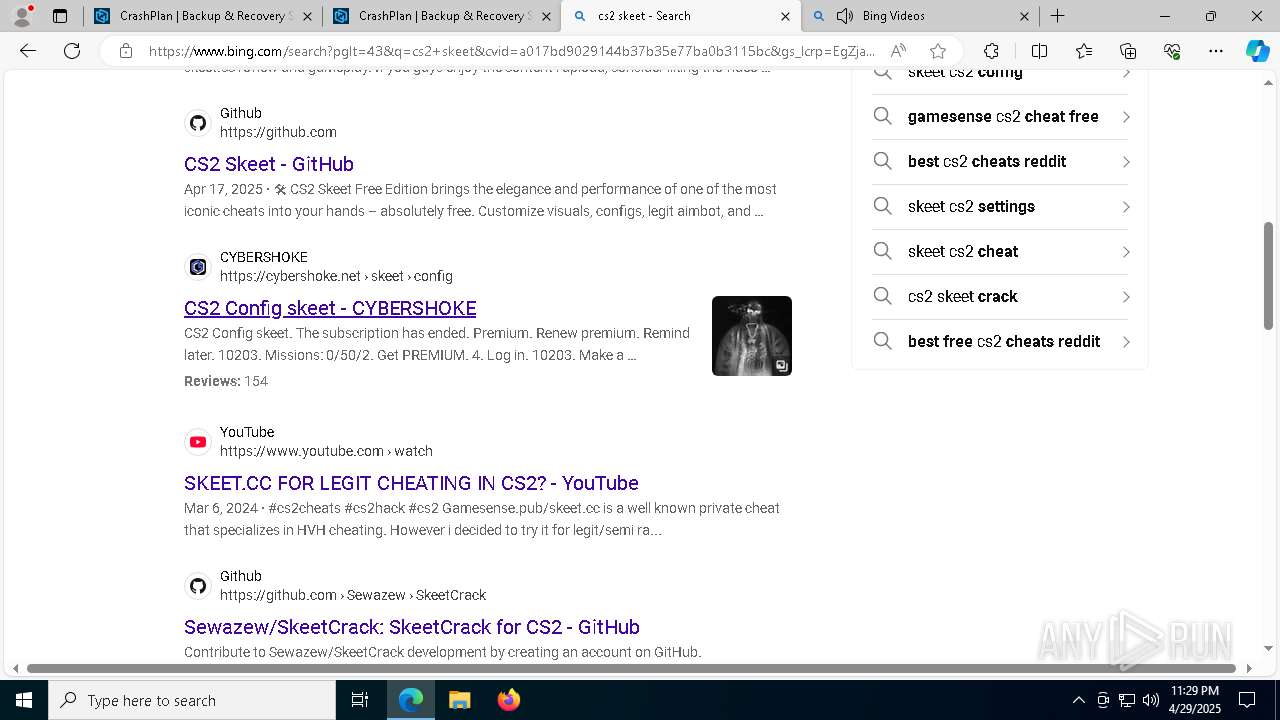Click the CYBERSHOKE site favicon

[x=198, y=267]
